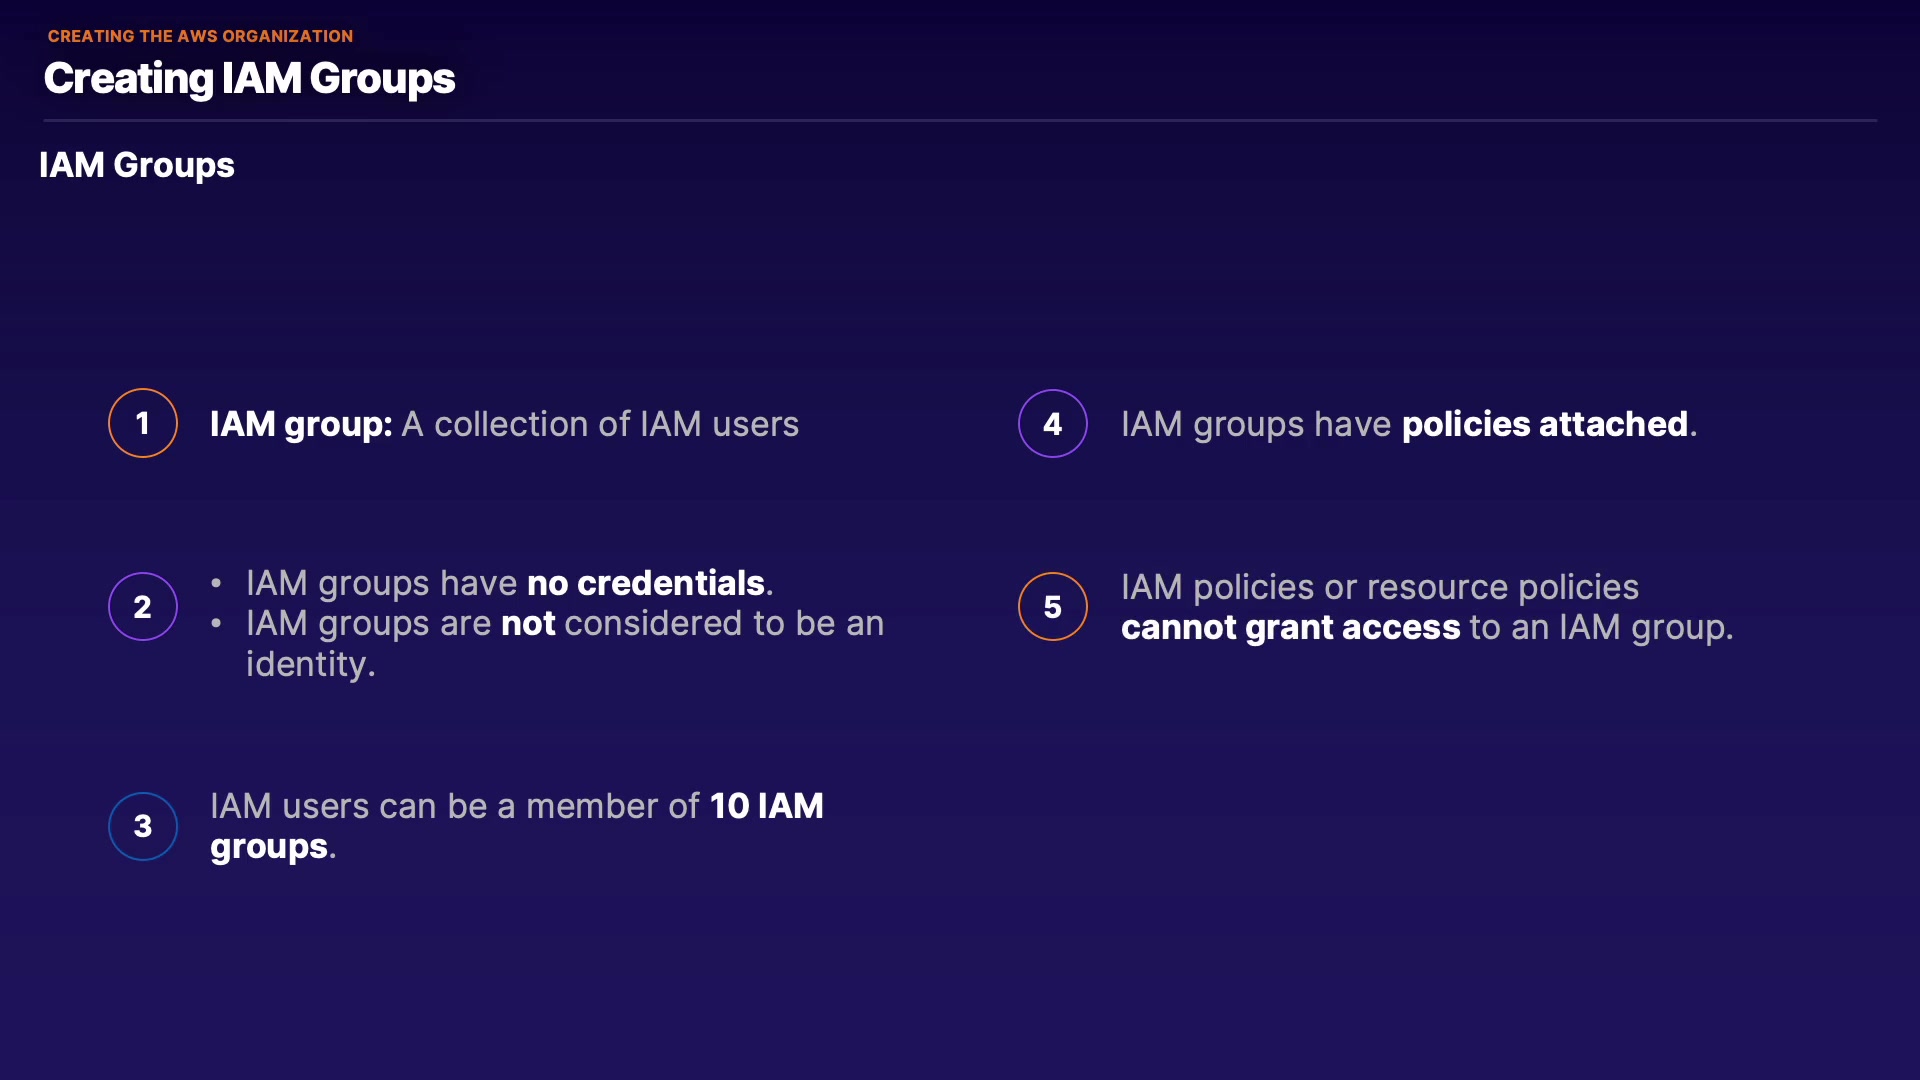Click 'IAM policies or resource policies' line
This screenshot has height=1080, width=1920.
pos(1379,587)
